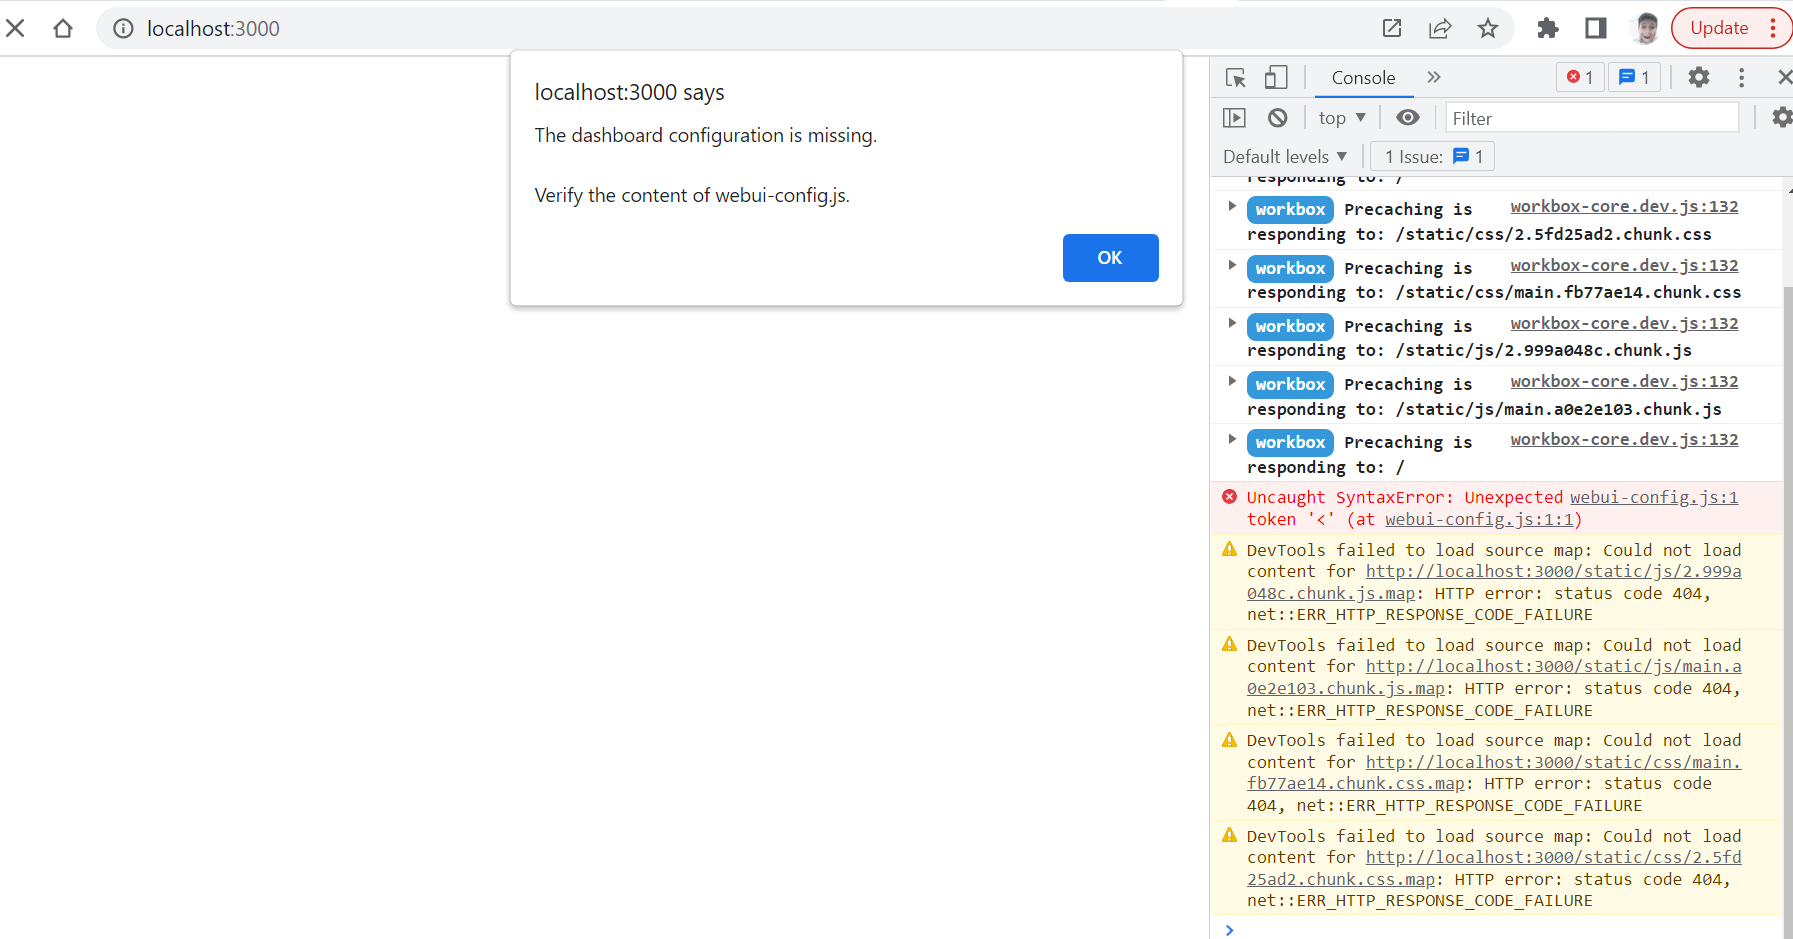Toggle device toolbar emulation
The image size is (1793, 939).
(x=1275, y=77)
